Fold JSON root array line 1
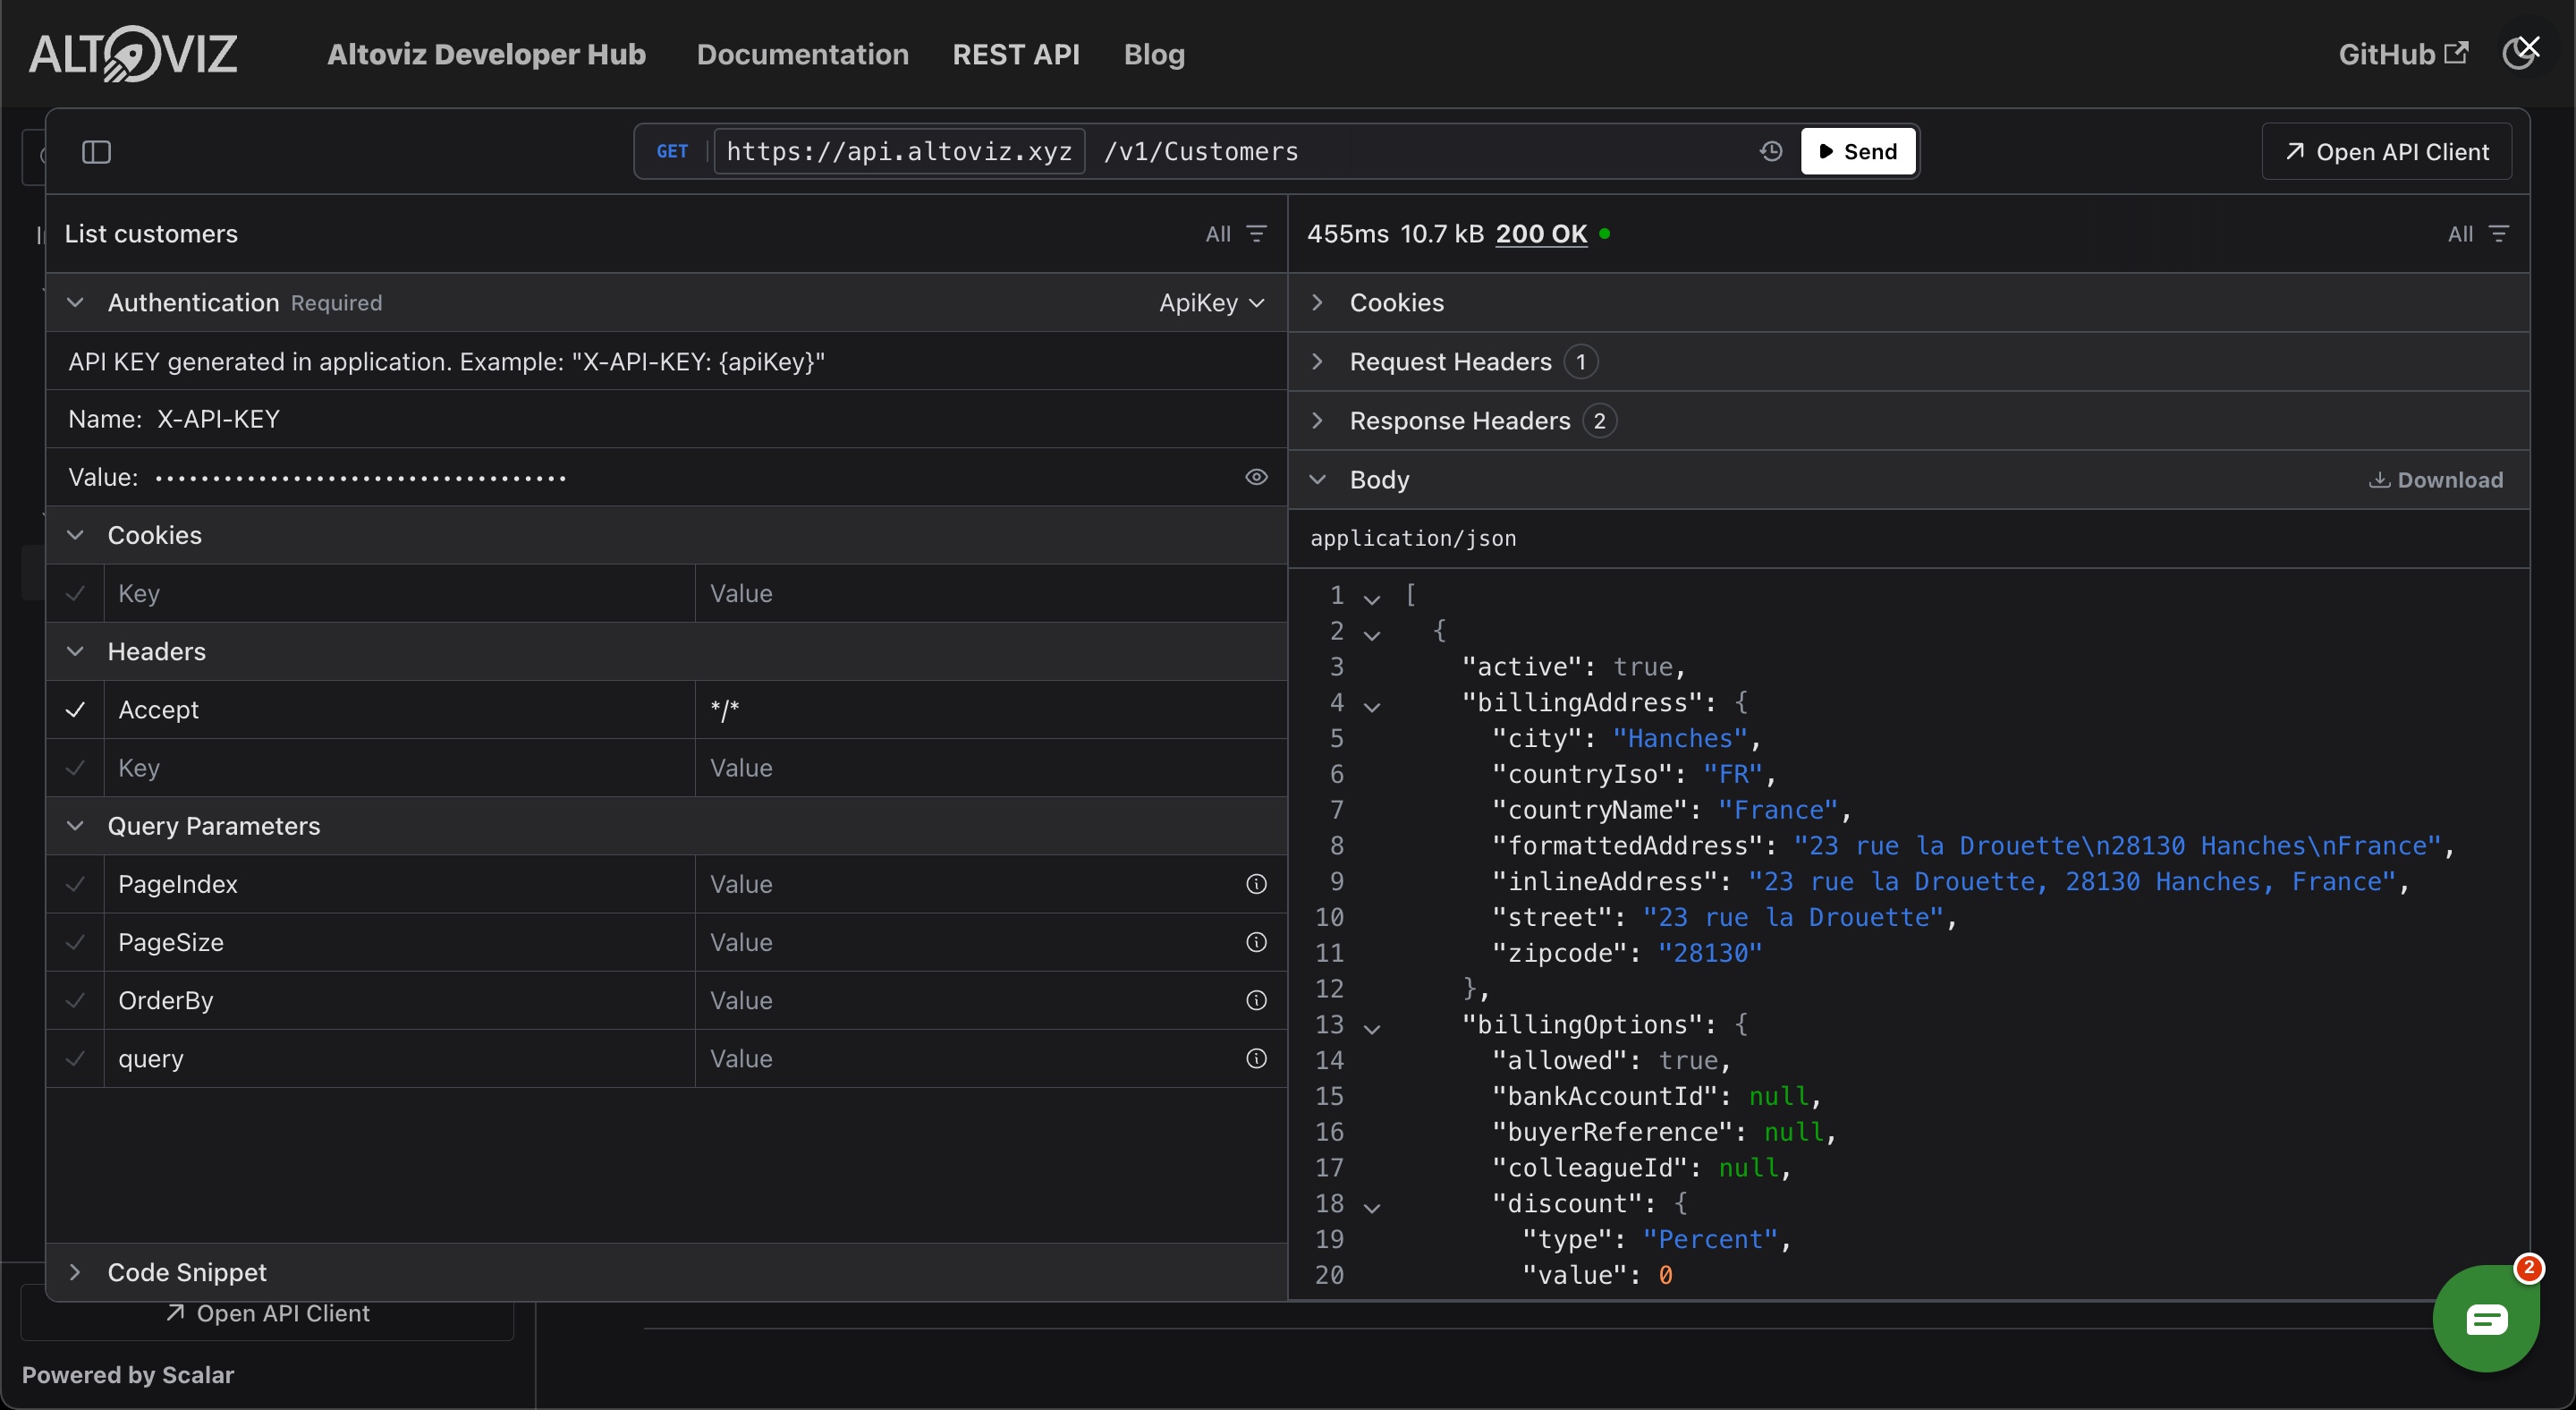 click(1372, 600)
